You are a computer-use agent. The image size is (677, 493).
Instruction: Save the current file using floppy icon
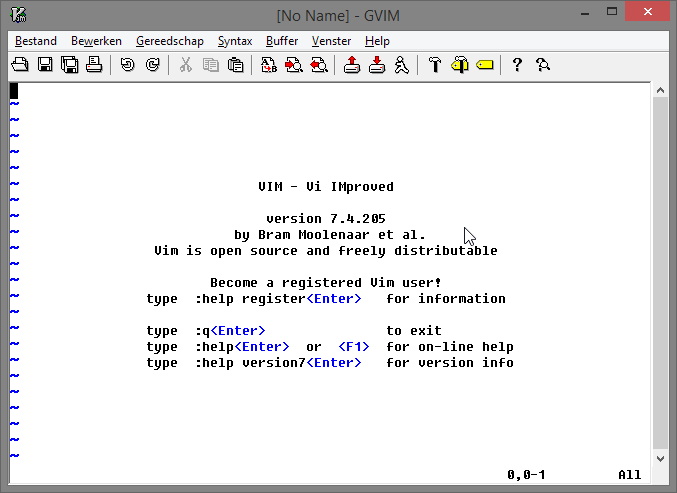click(45, 65)
